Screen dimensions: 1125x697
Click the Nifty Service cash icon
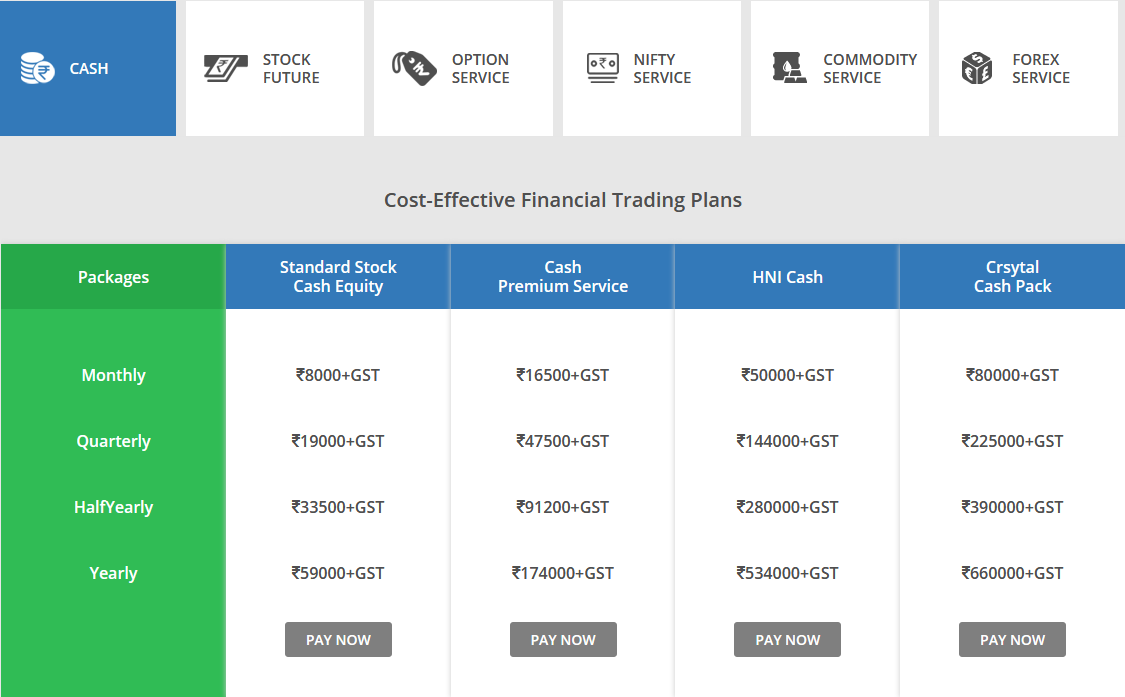click(602, 69)
